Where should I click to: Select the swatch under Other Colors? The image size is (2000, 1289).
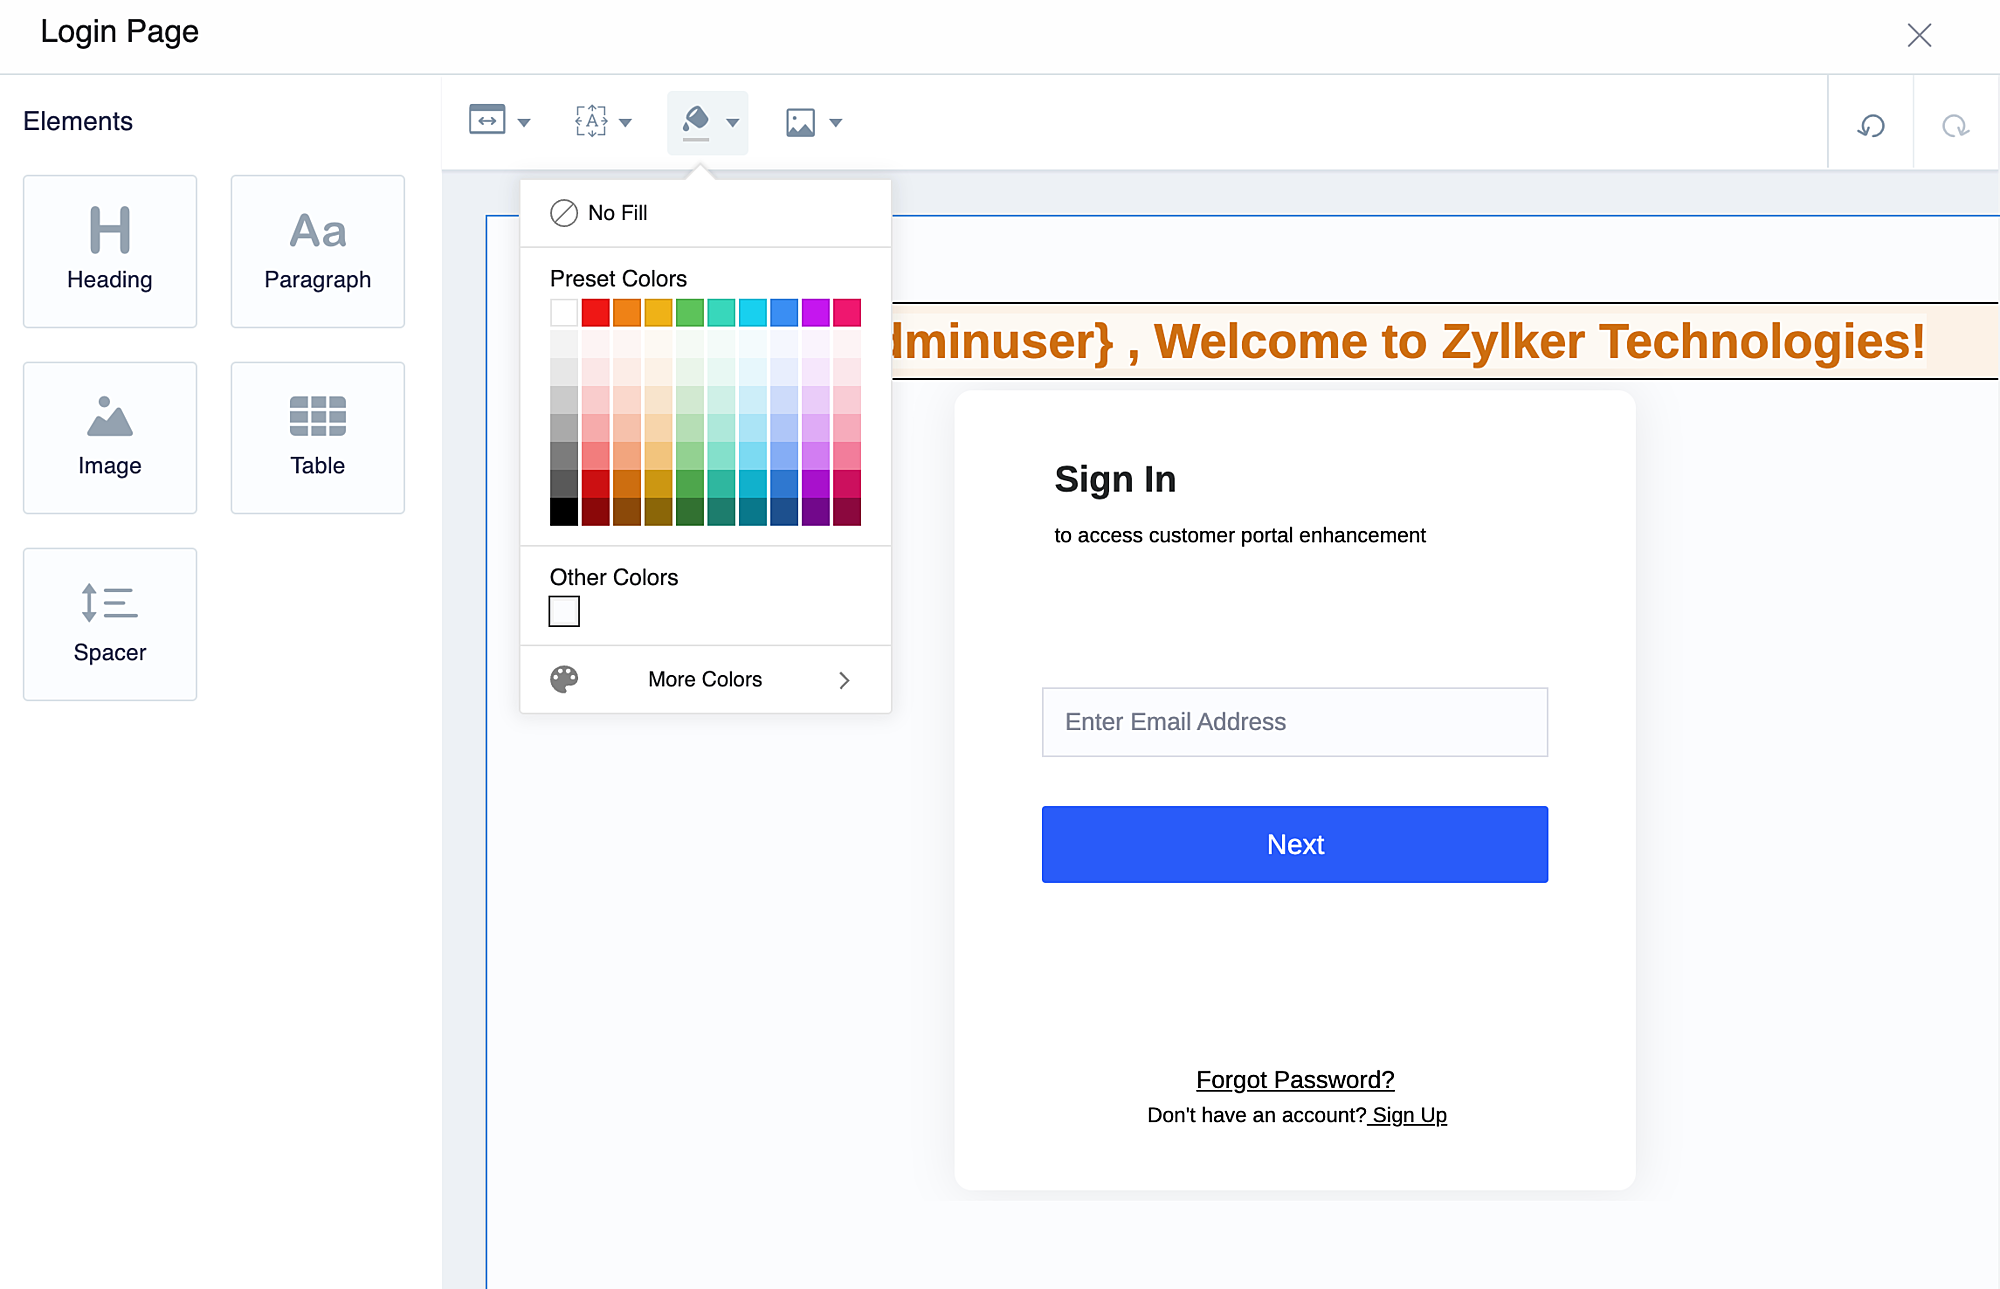click(x=564, y=611)
